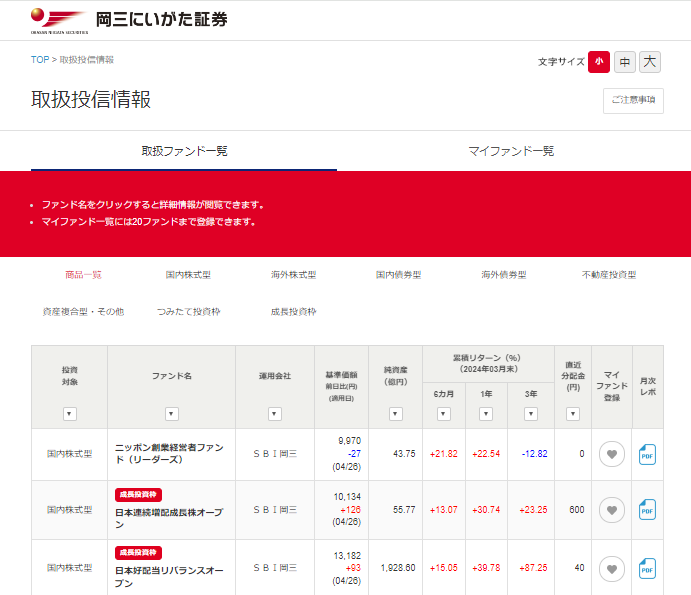Open sort dropdown under 6カ月 return column
Viewport: 691px width, 595px height.
[443, 414]
